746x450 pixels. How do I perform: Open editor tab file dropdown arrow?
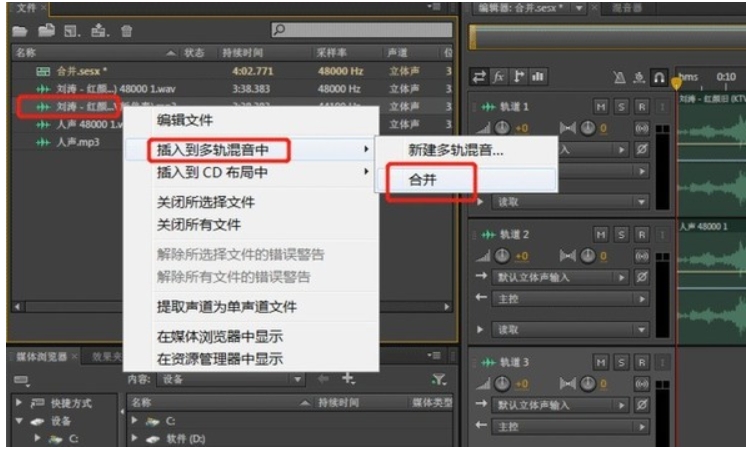579,8
